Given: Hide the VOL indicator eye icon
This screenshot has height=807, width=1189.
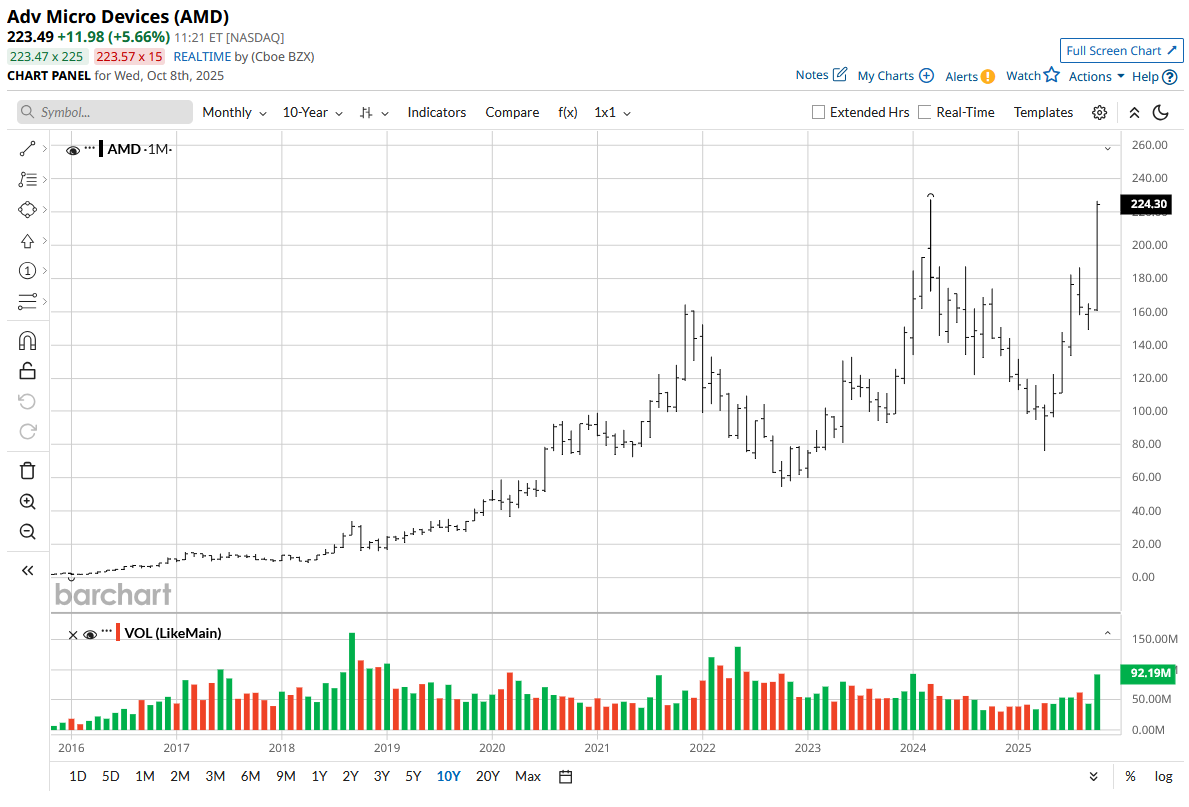Looking at the screenshot, I should point(89,635).
